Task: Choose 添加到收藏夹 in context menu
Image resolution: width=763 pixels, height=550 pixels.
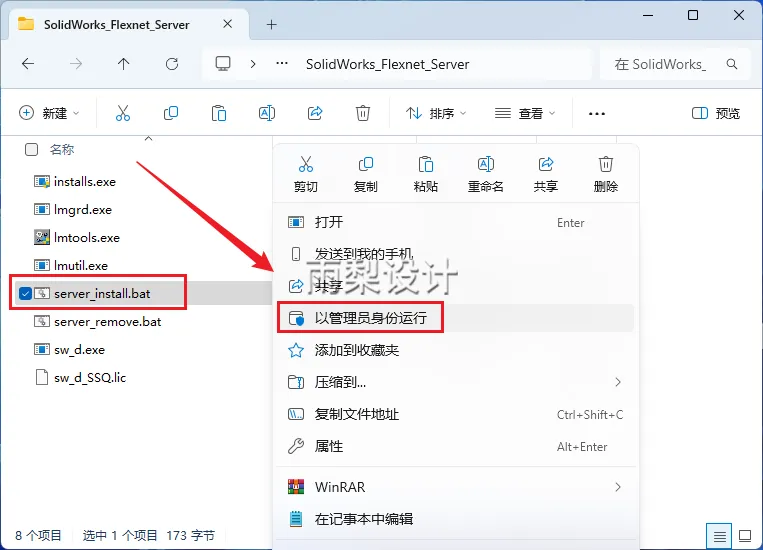Action: (x=456, y=350)
